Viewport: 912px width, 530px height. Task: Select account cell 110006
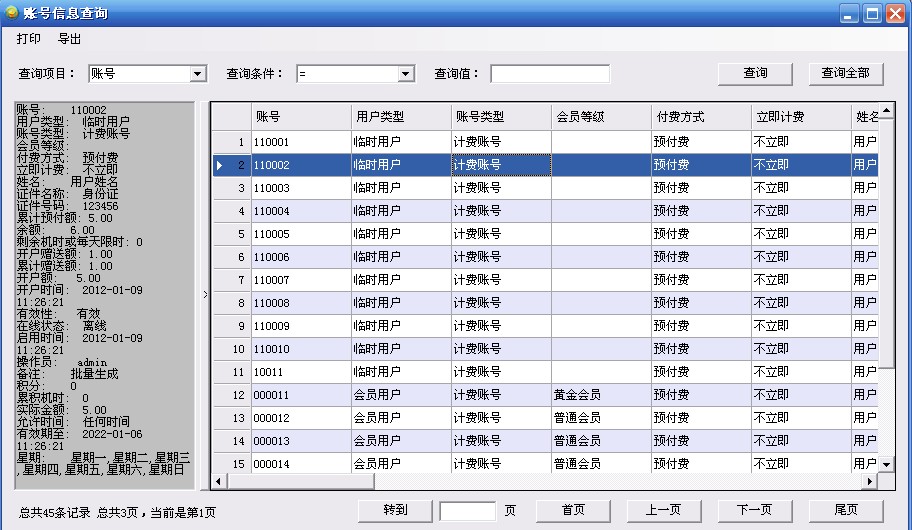tap(301, 257)
